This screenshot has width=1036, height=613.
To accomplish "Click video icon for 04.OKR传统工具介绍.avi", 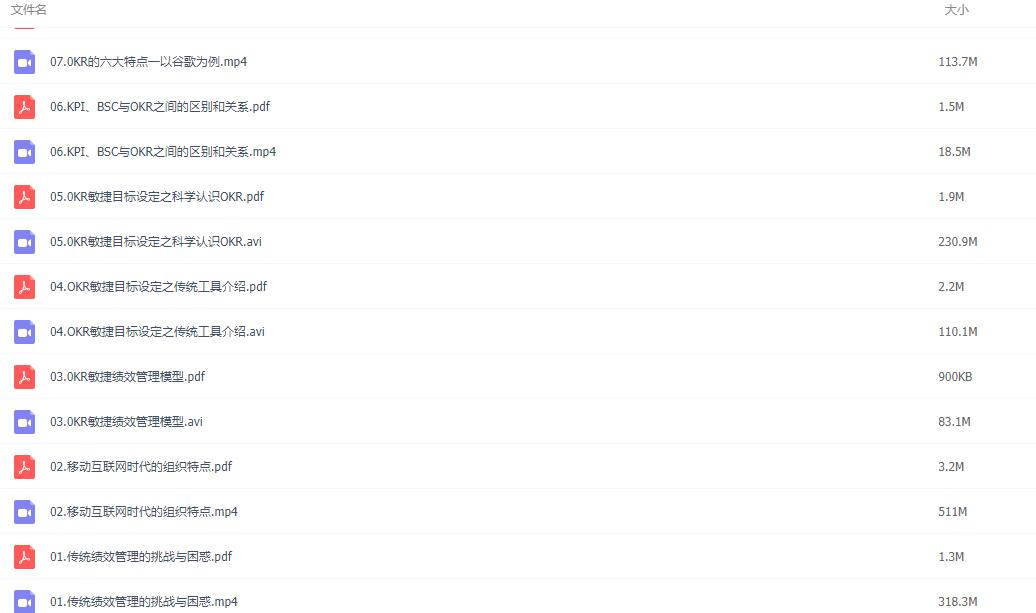I will click(x=24, y=332).
